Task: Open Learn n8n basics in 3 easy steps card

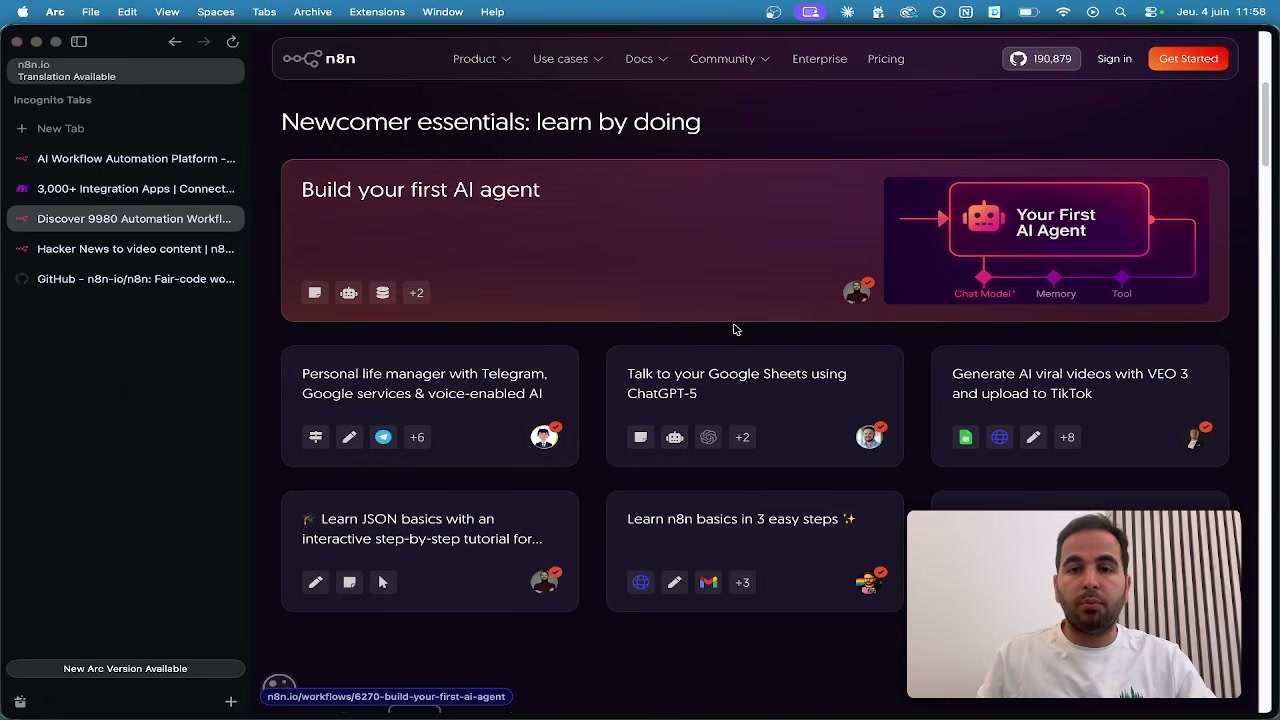Action: coord(755,551)
